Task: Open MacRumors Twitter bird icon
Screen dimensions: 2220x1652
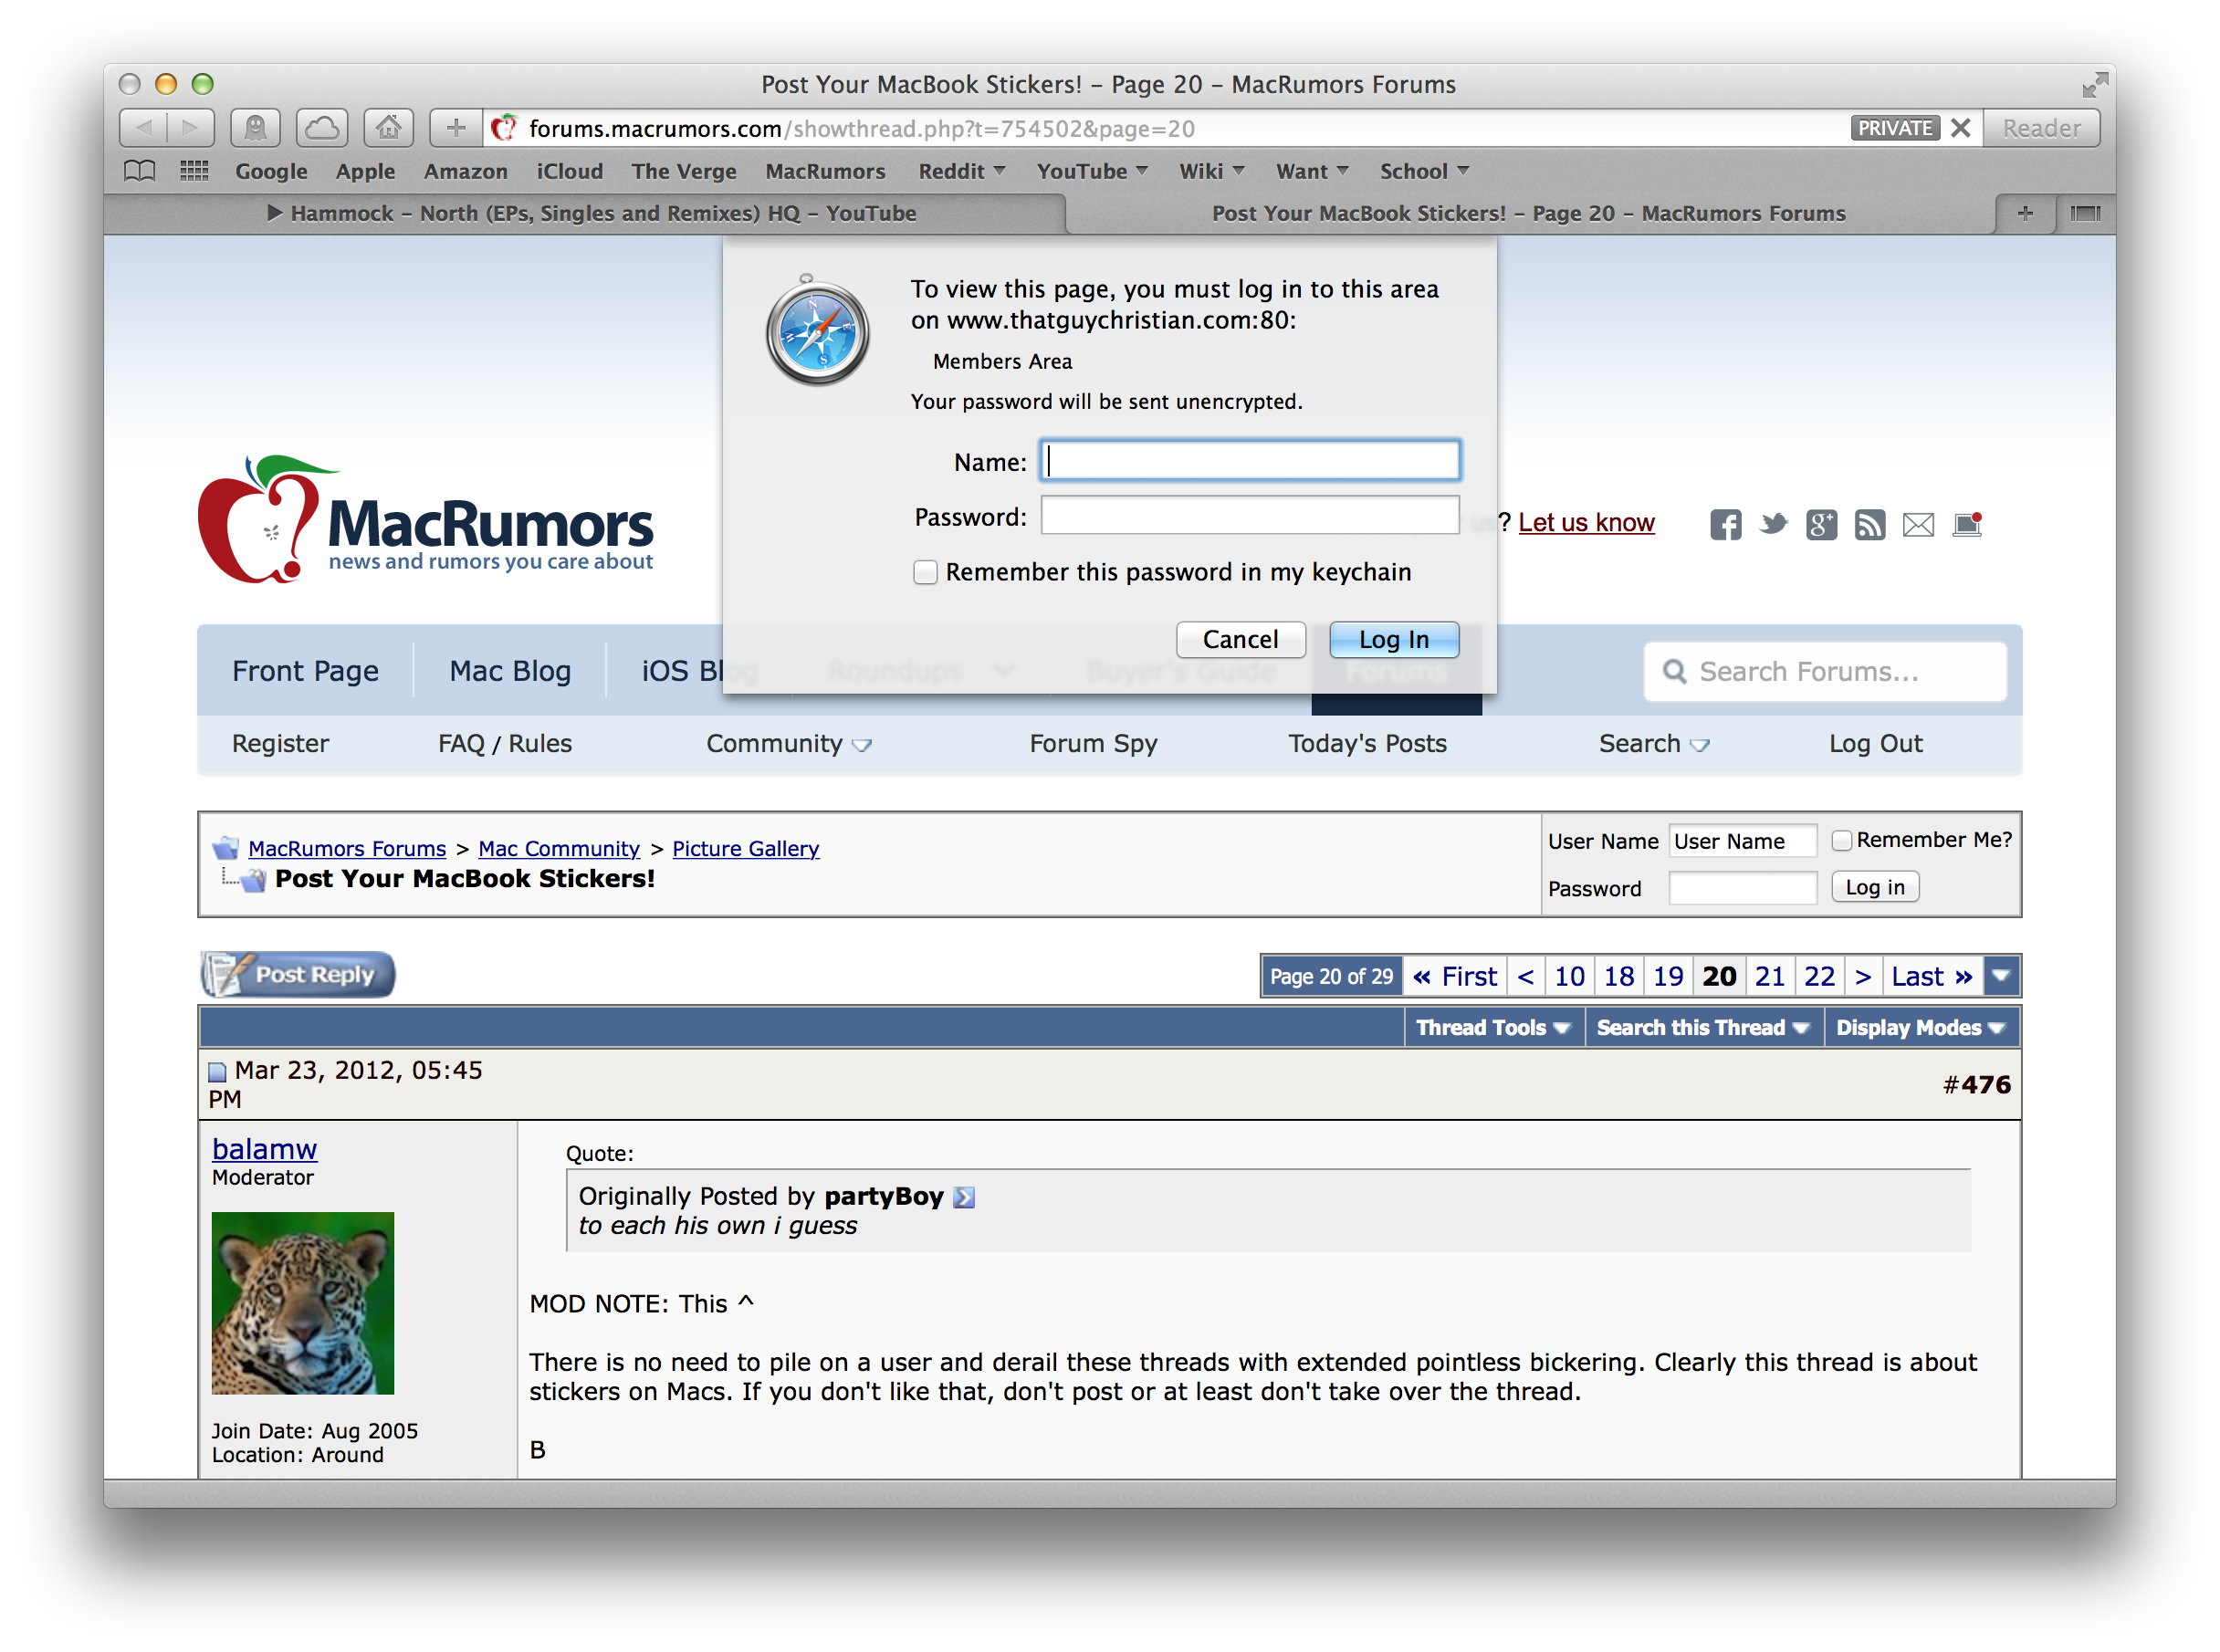Action: (x=1773, y=524)
